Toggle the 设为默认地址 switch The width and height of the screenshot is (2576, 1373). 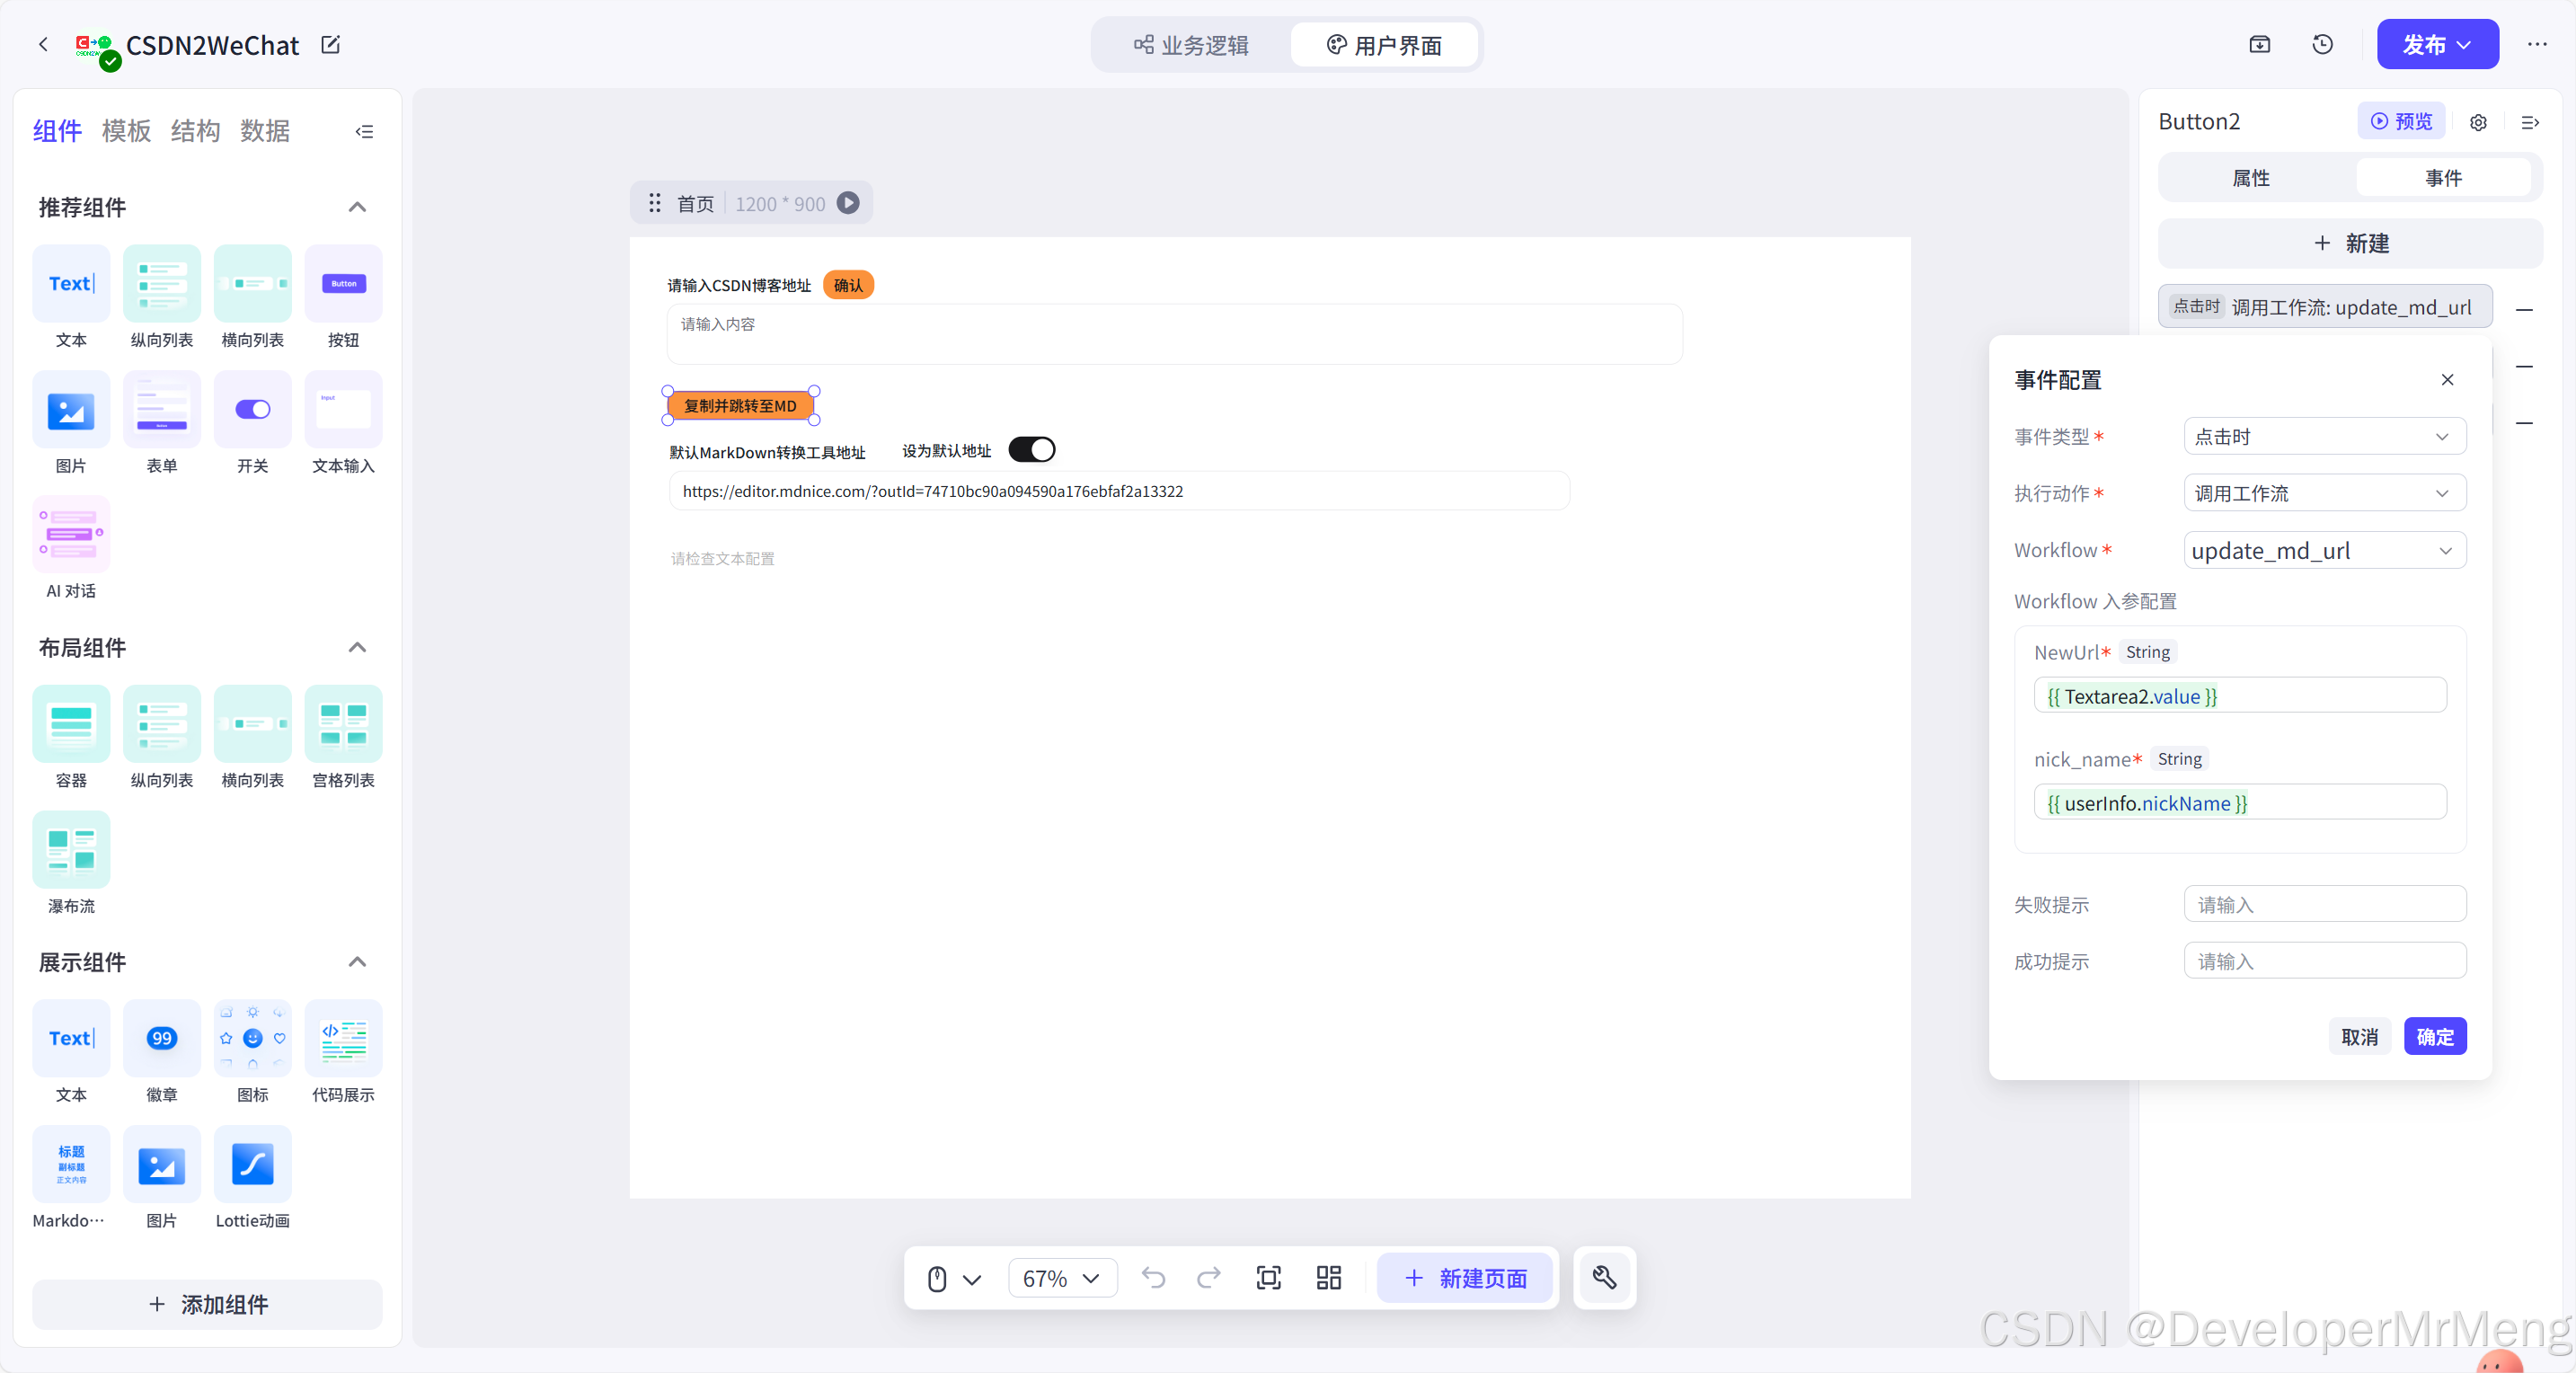click(1031, 450)
